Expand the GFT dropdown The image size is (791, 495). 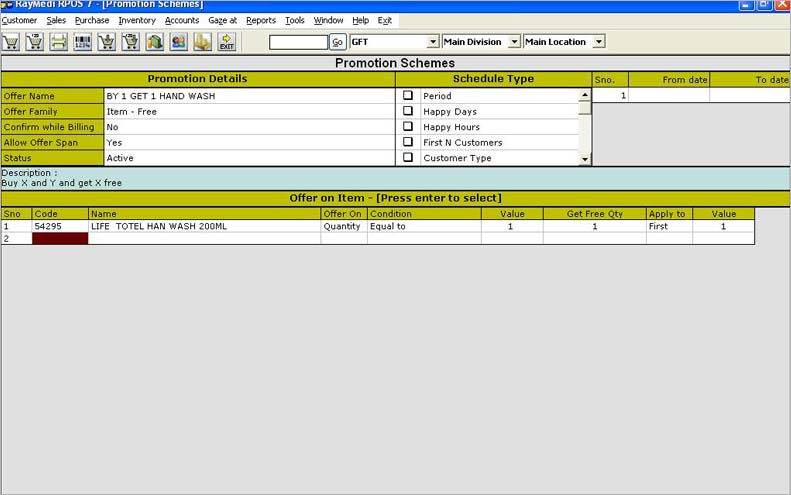[x=433, y=42]
